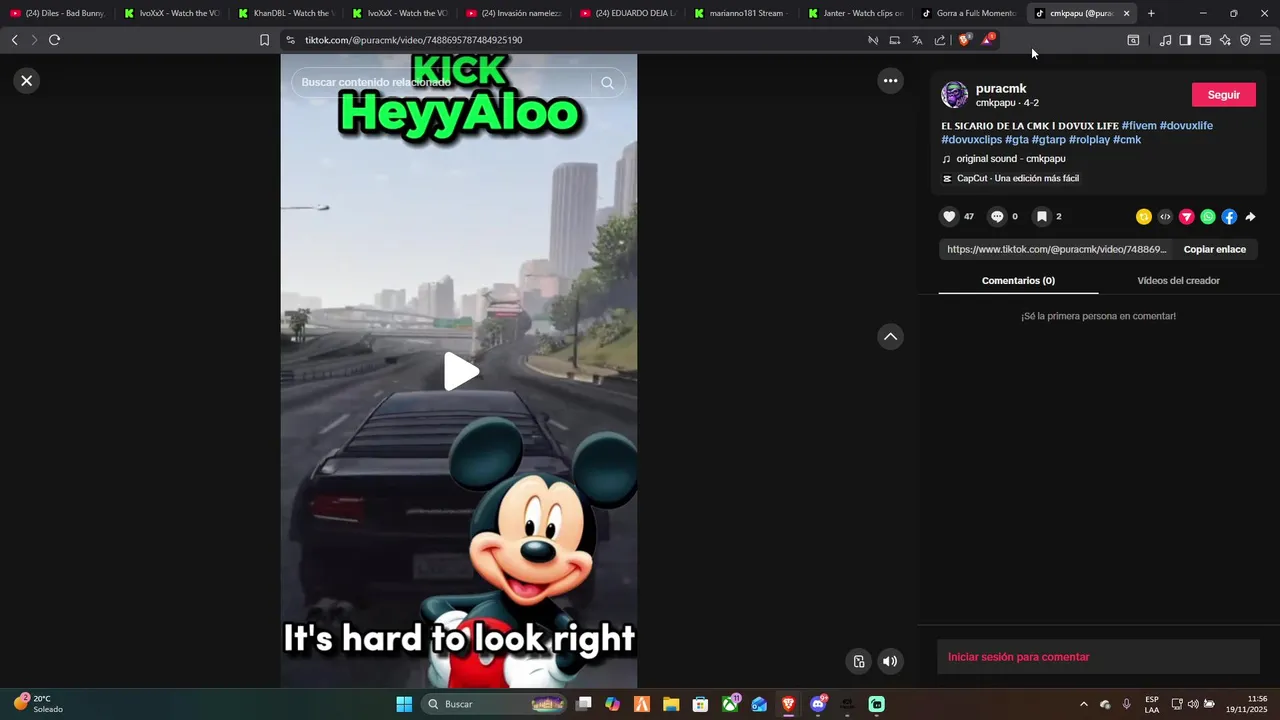Share video to Facebook
This screenshot has height=720, width=1280.
coord(1229,217)
